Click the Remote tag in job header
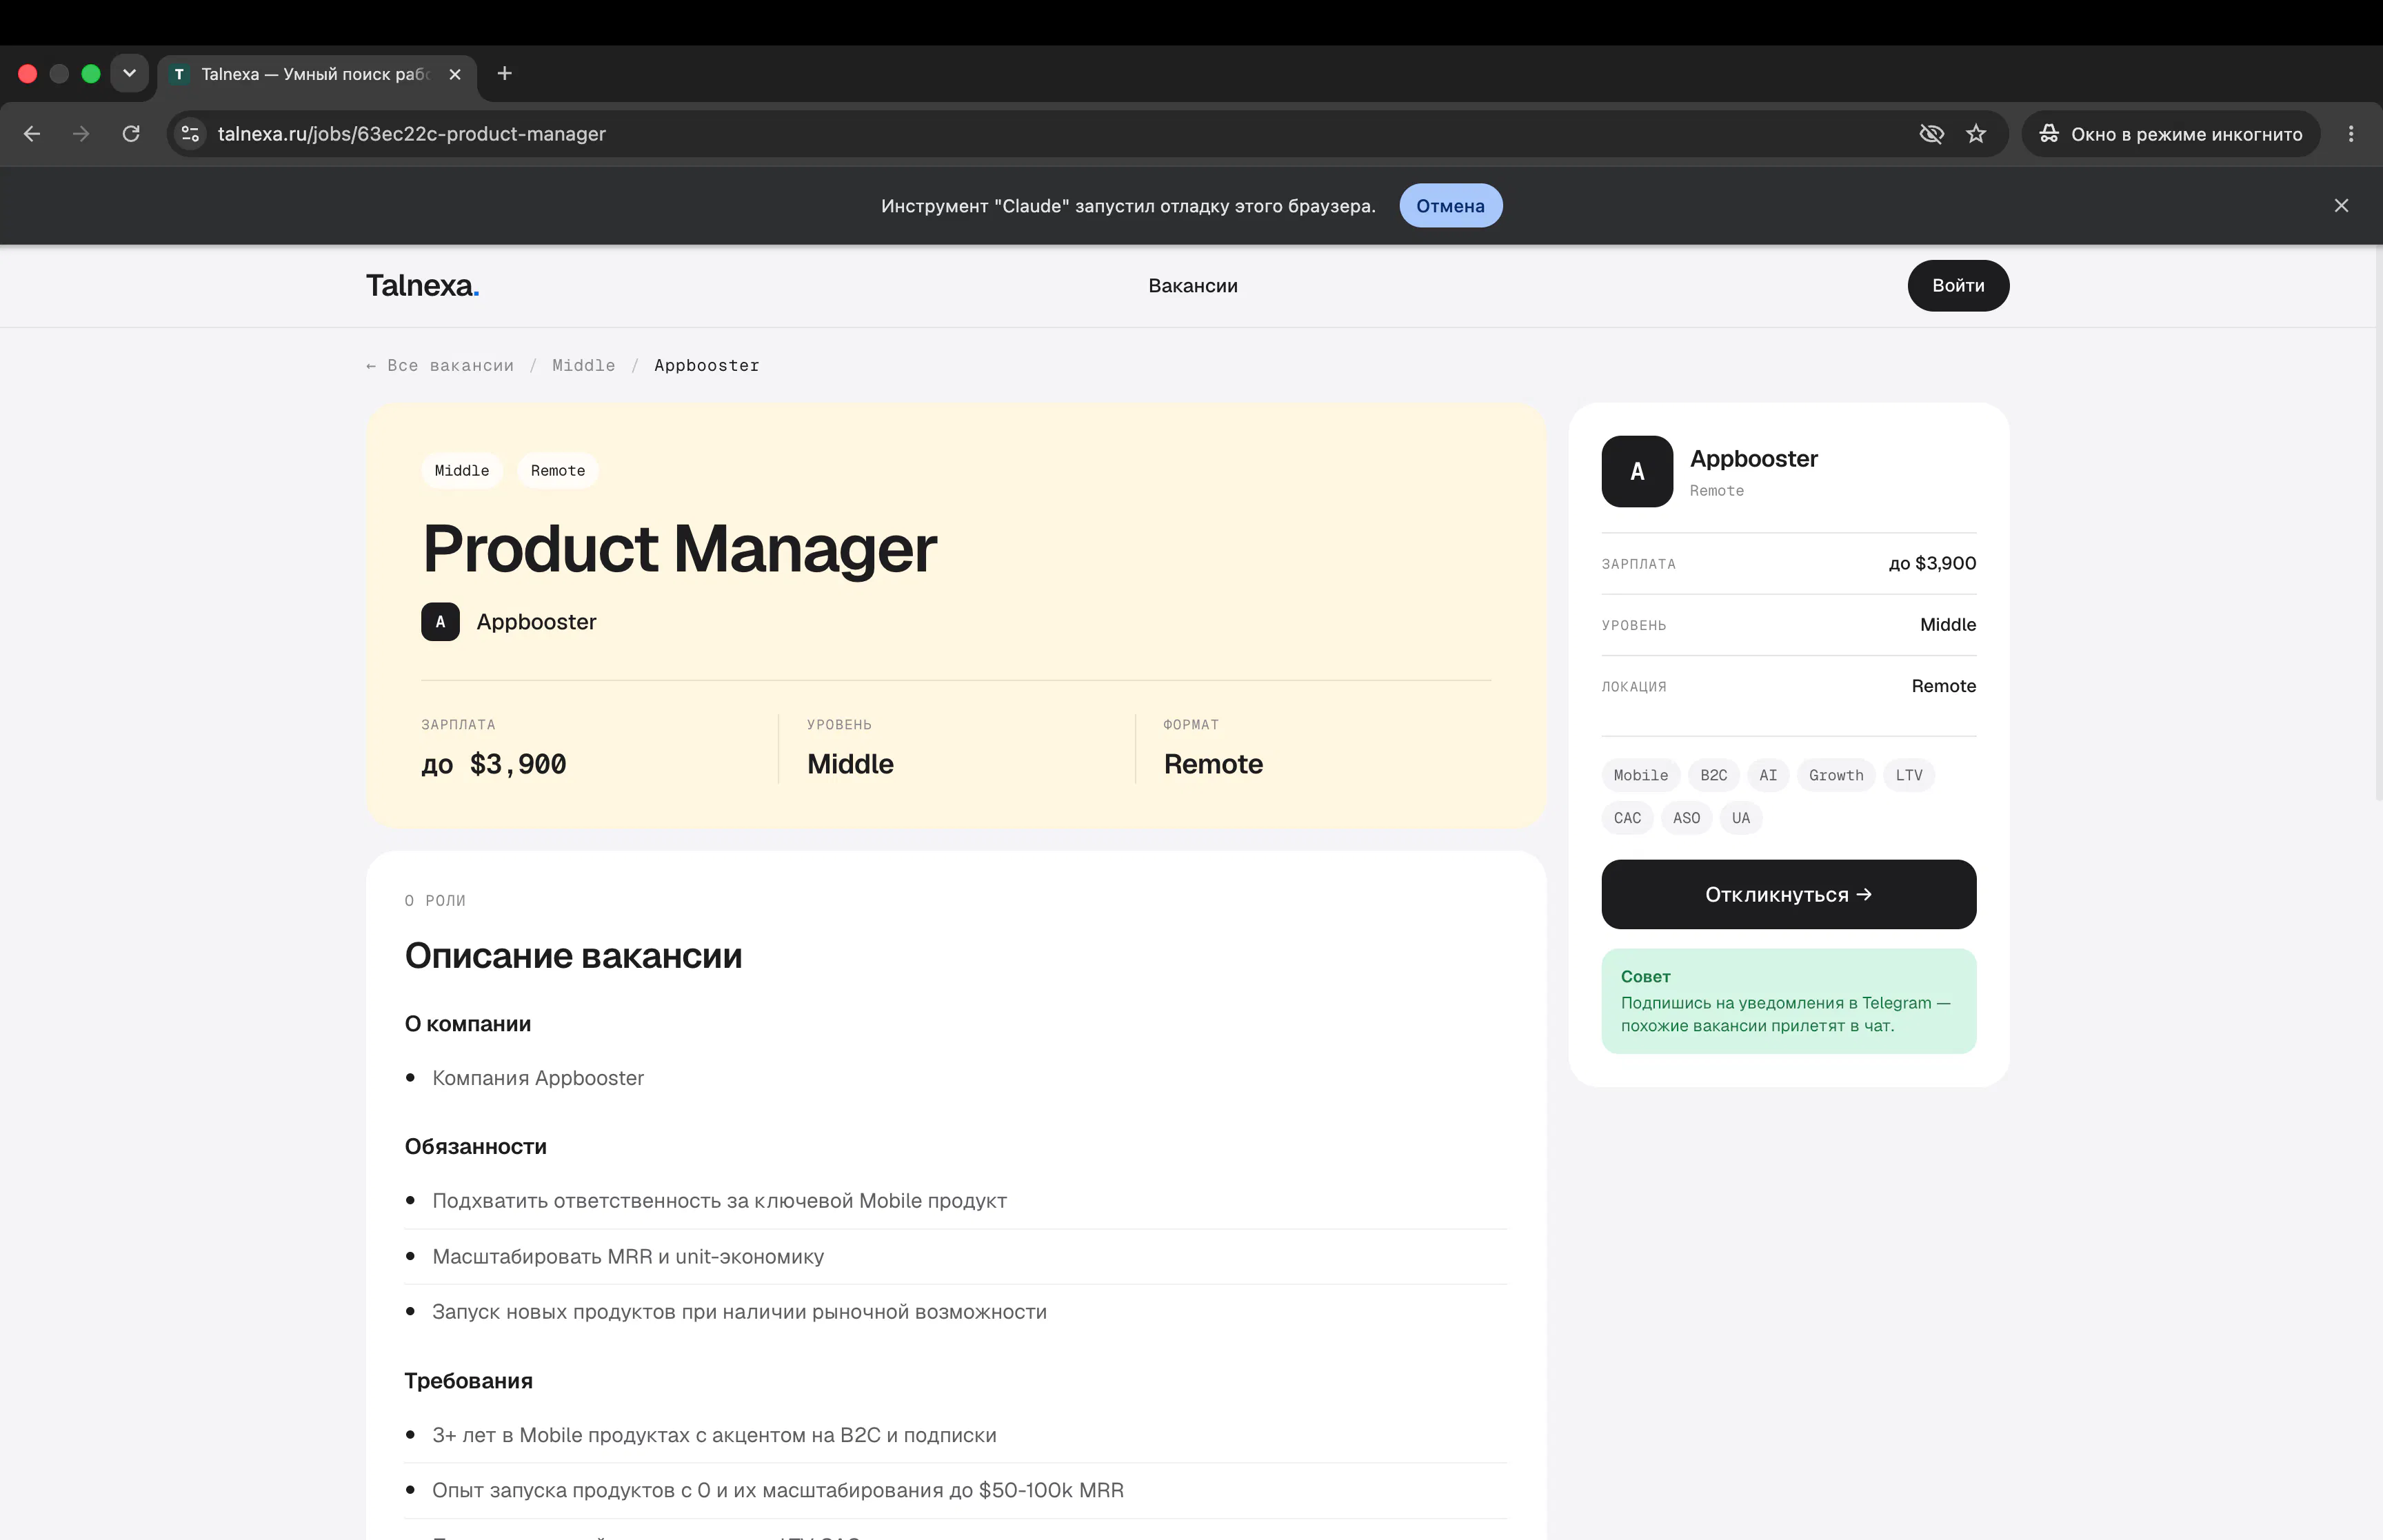The width and height of the screenshot is (2383, 1540). tap(558, 471)
